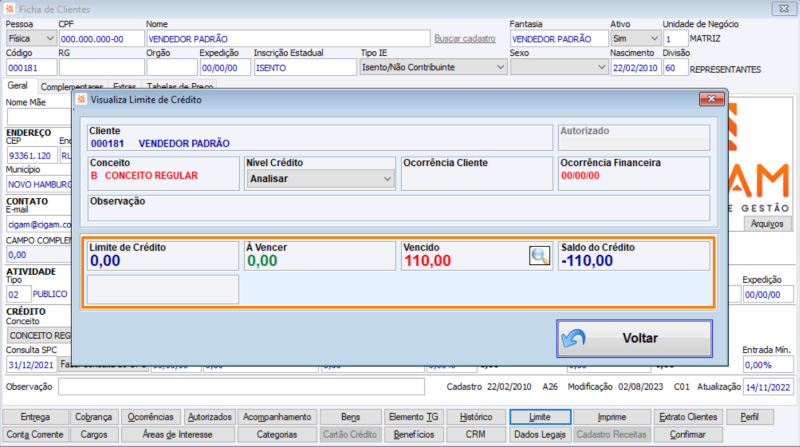Close the Visualiza Limite de Crédito dialog
This screenshot has width=800, height=447.
point(711,99)
